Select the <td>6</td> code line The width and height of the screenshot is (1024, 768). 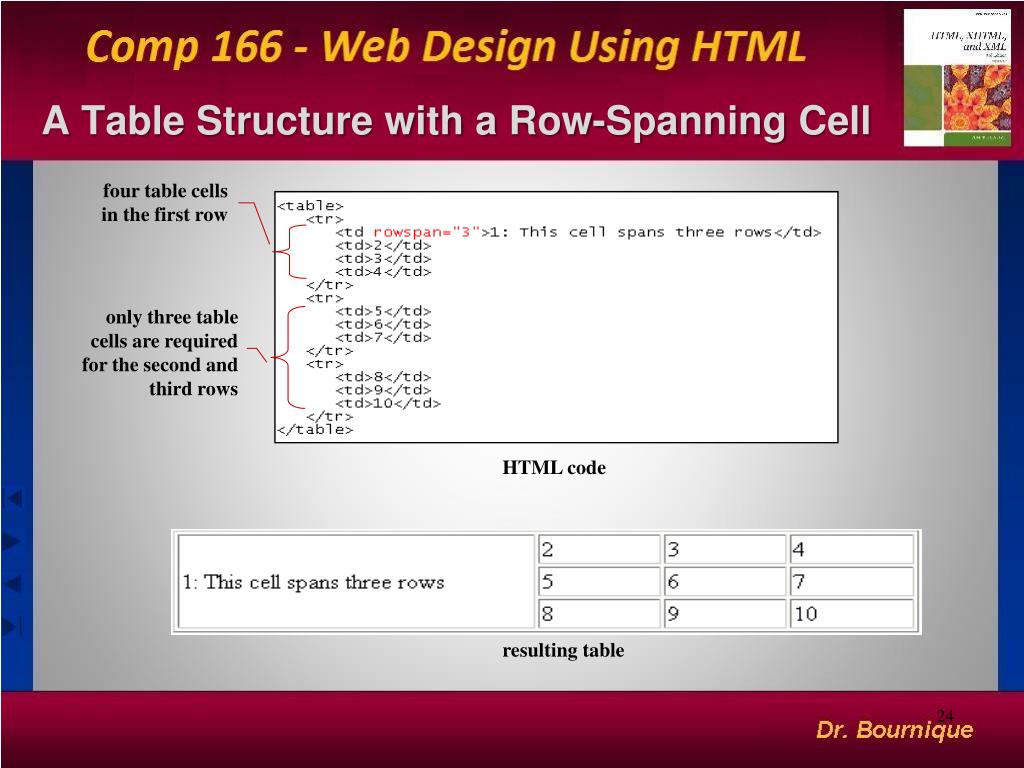(x=383, y=324)
